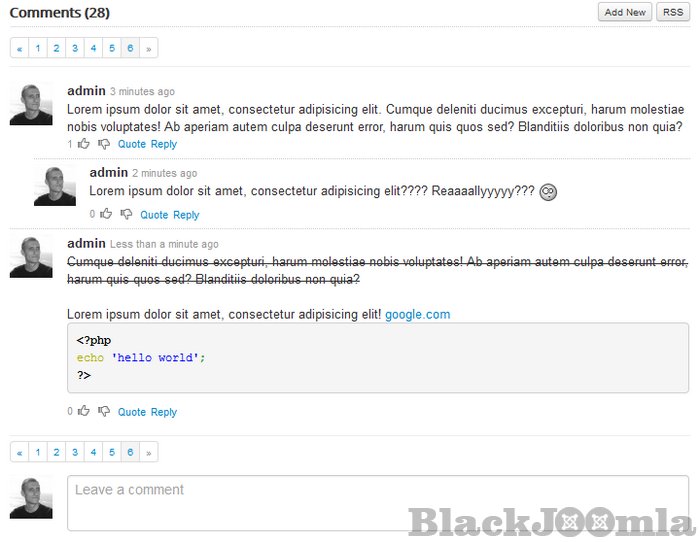Like the first admin comment with thumbs up
Screen dimensions: 700x542
tap(84, 144)
